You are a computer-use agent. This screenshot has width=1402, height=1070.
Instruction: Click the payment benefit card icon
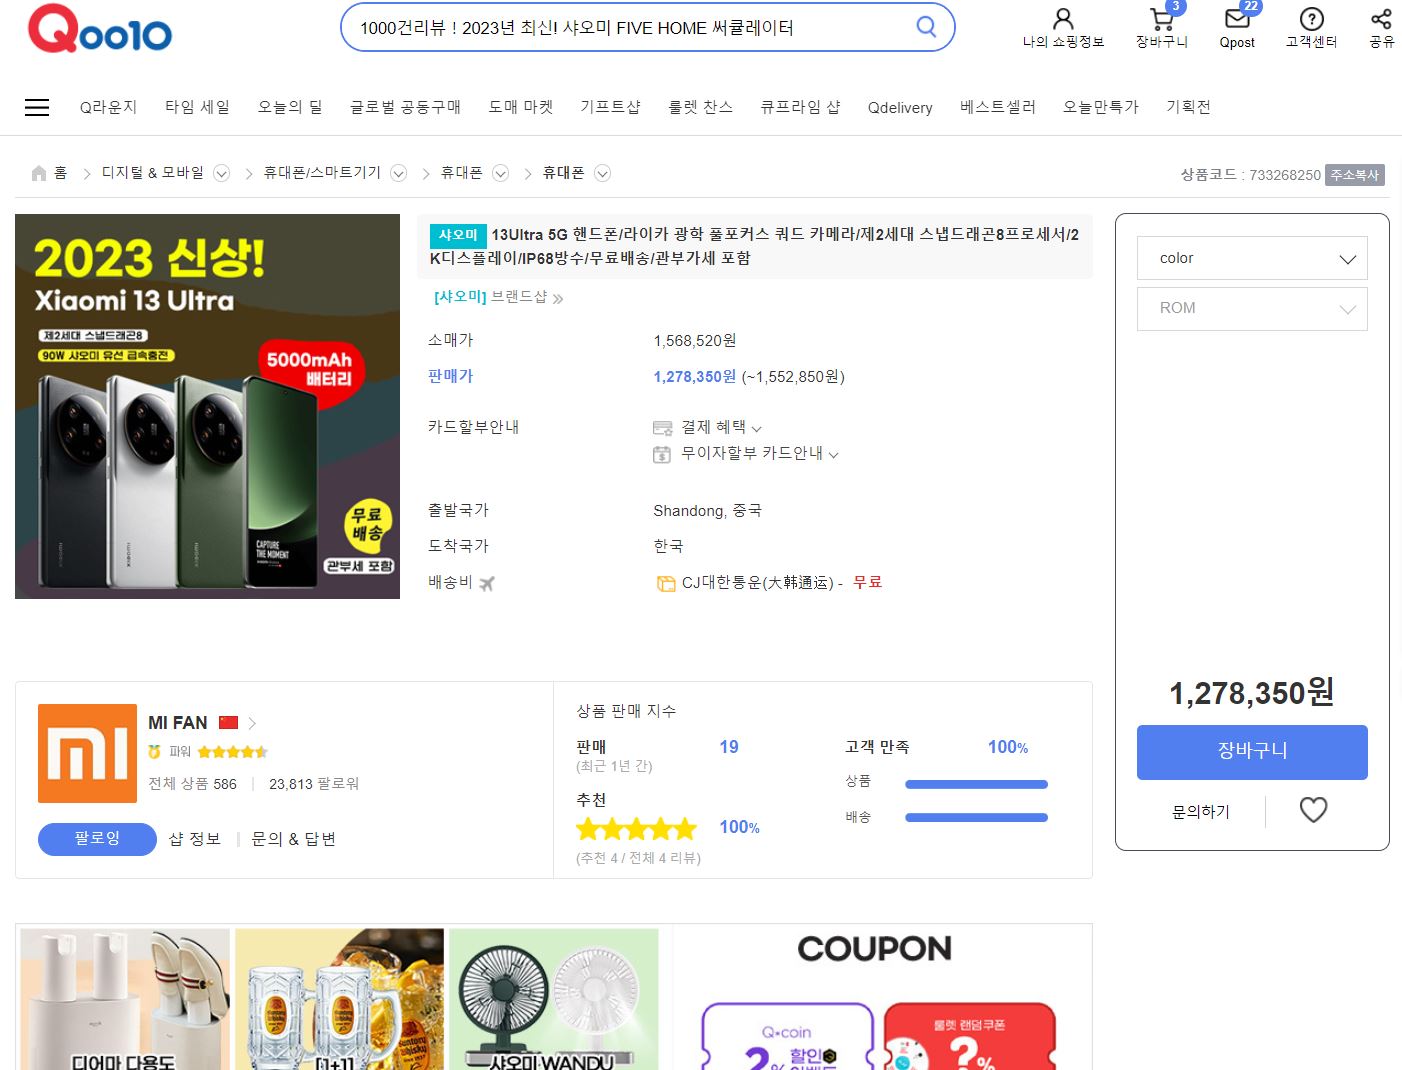coord(662,428)
